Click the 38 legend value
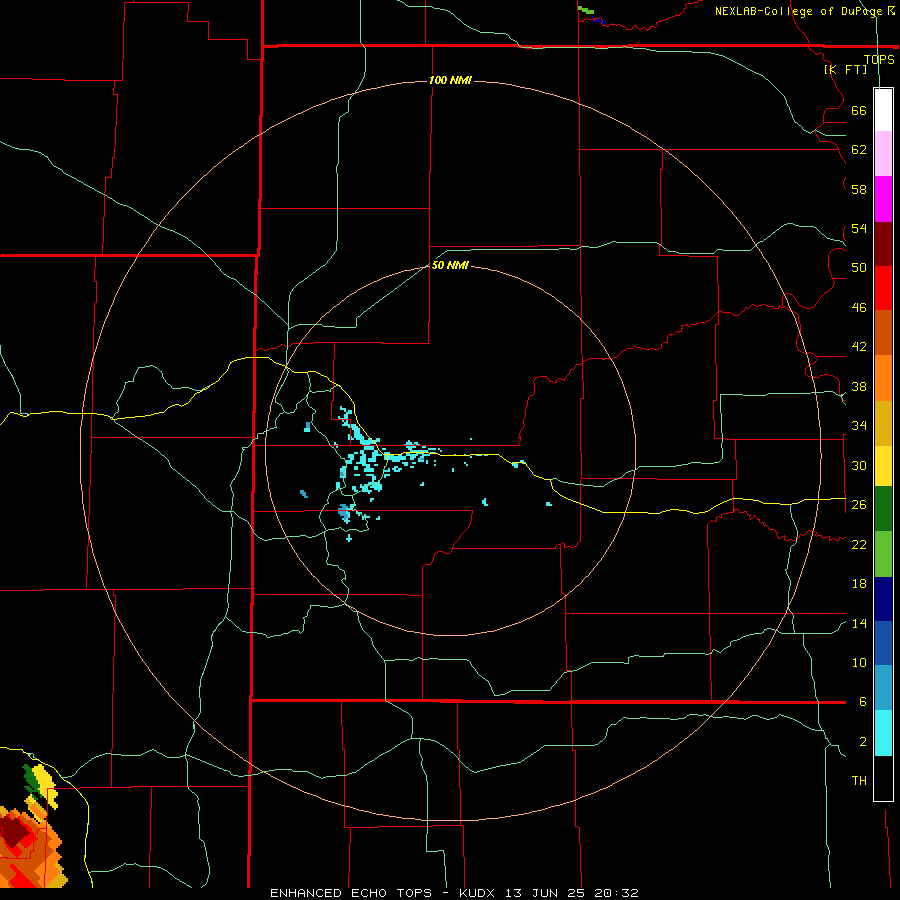The height and width of the screenshot is (900, 900). click(x=859, y=386)
